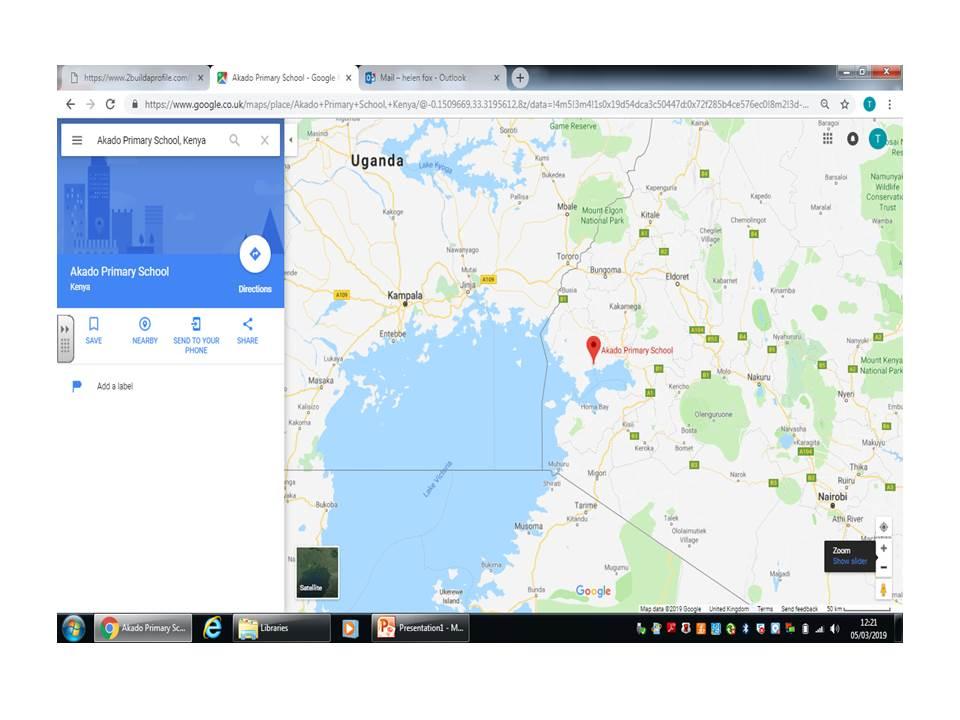Image resolution: width=960 pixels, height=720 pixels.
Task: Open Google apps grid
Action: [827, 138]
